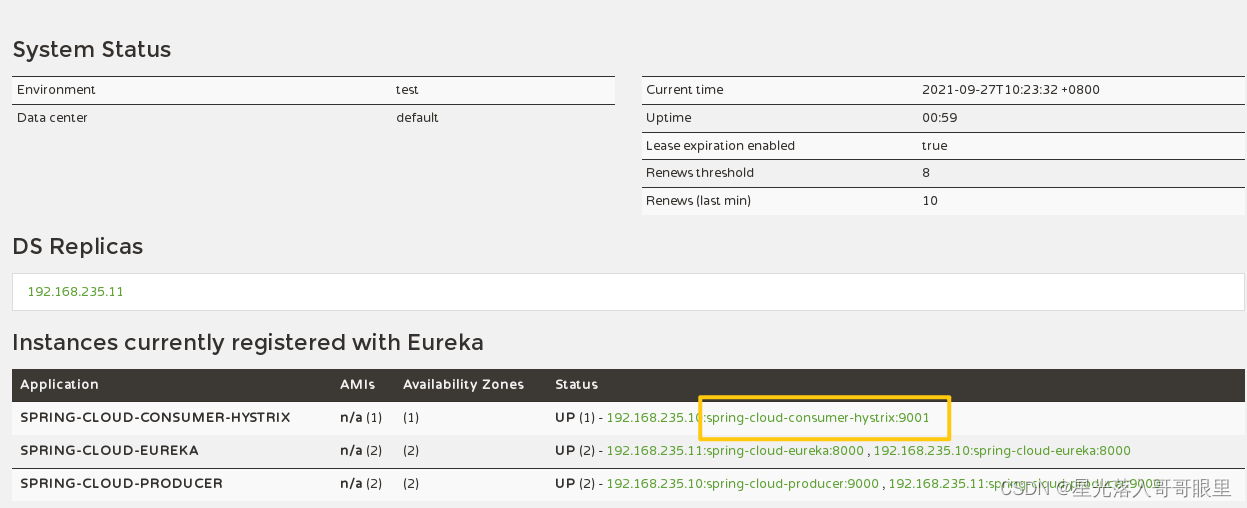The image size is (1247, 508).
Task: Open the 192.168.235.10:spring-cloud-eureka:8000 instance link
Action: click(x=1002, y=451)
